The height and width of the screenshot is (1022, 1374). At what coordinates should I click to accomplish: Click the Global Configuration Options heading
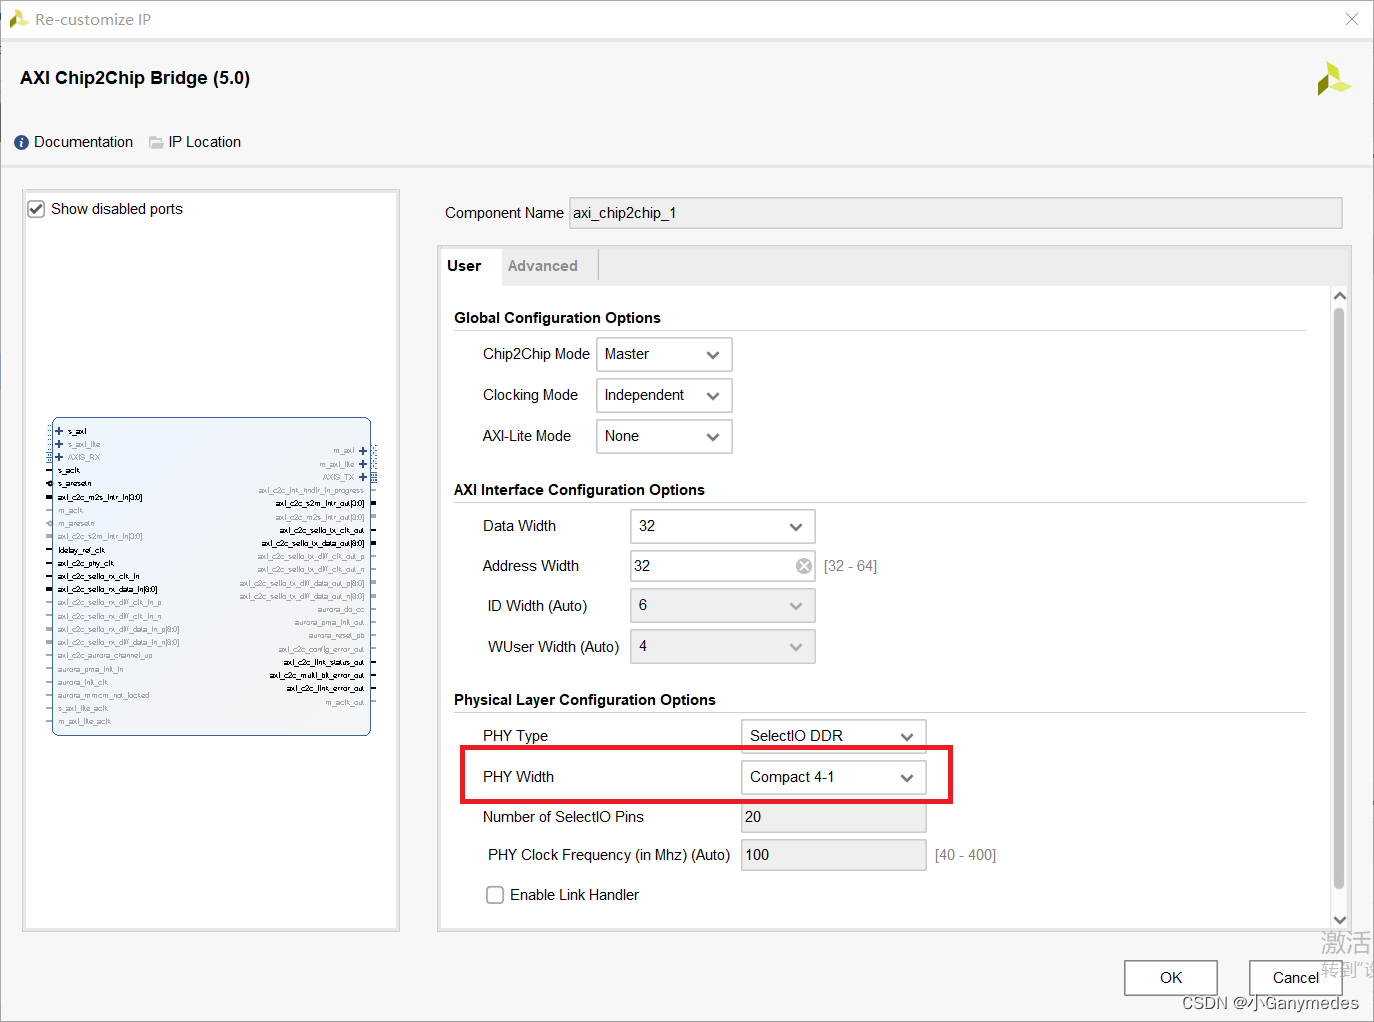coord(557,318)
